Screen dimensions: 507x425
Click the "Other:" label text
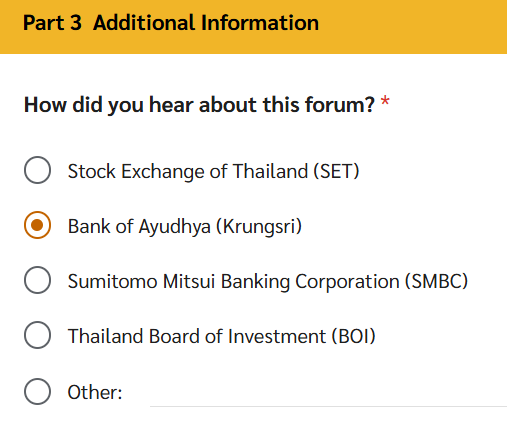(x=95, y=392)
